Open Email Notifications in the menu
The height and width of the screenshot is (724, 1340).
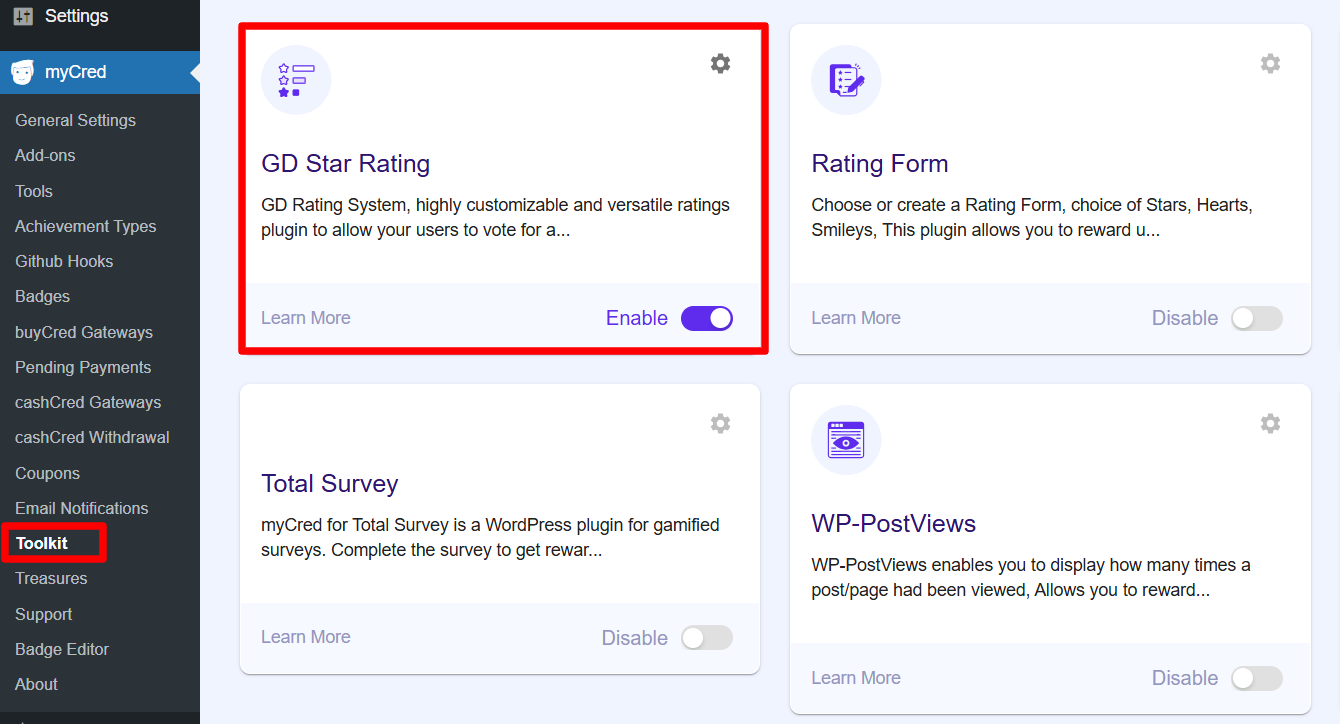tap(81, 508)
